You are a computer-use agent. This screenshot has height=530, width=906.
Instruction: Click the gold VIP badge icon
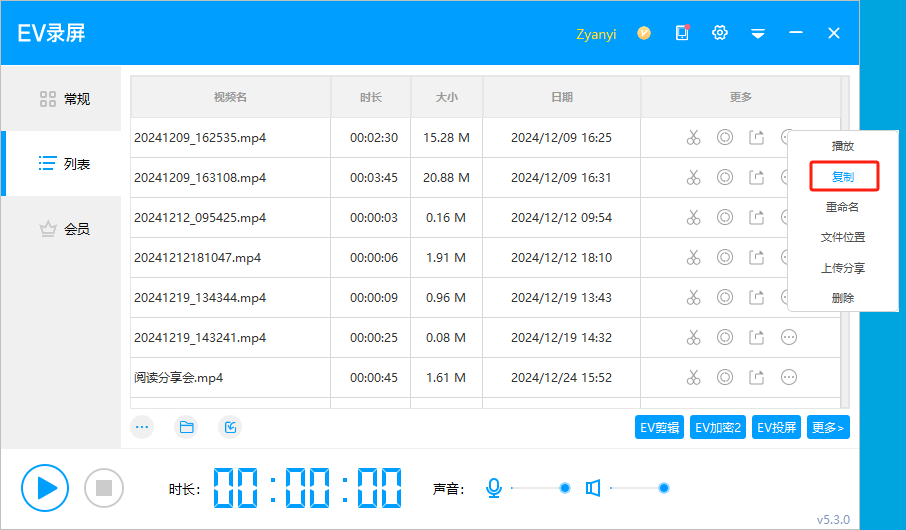coord(644,33)
